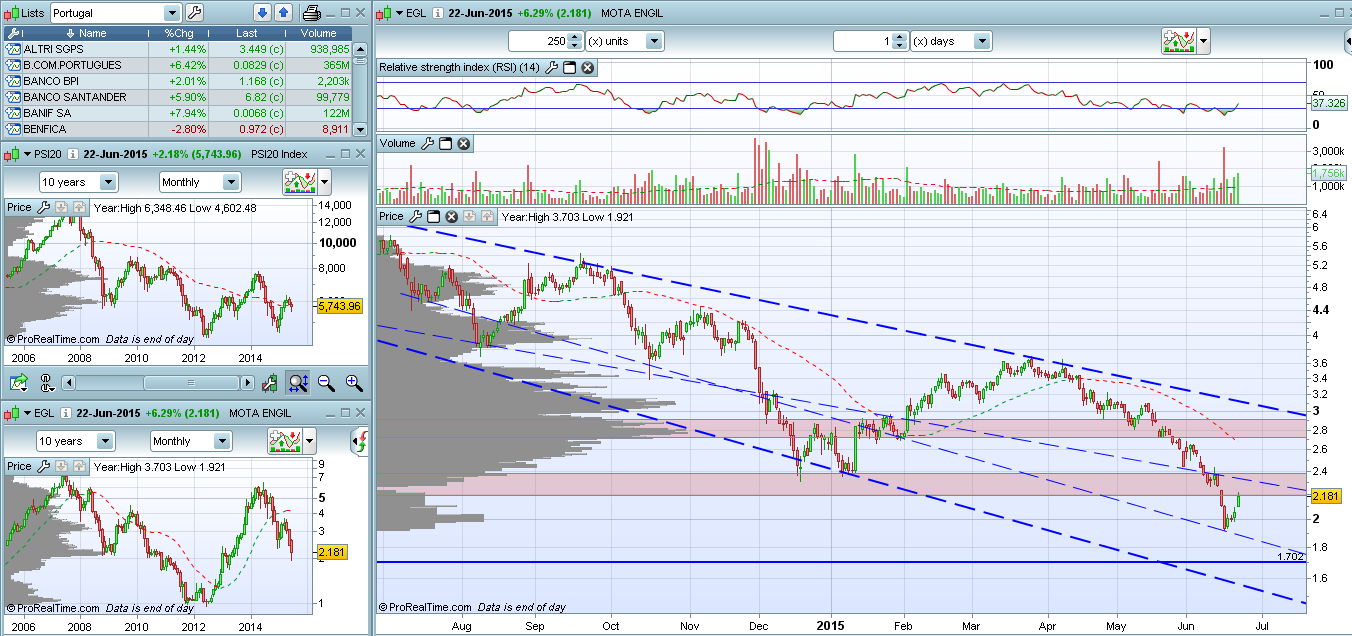
Task: Show info for small EGL chart
Action: click(x=65, y=413)
